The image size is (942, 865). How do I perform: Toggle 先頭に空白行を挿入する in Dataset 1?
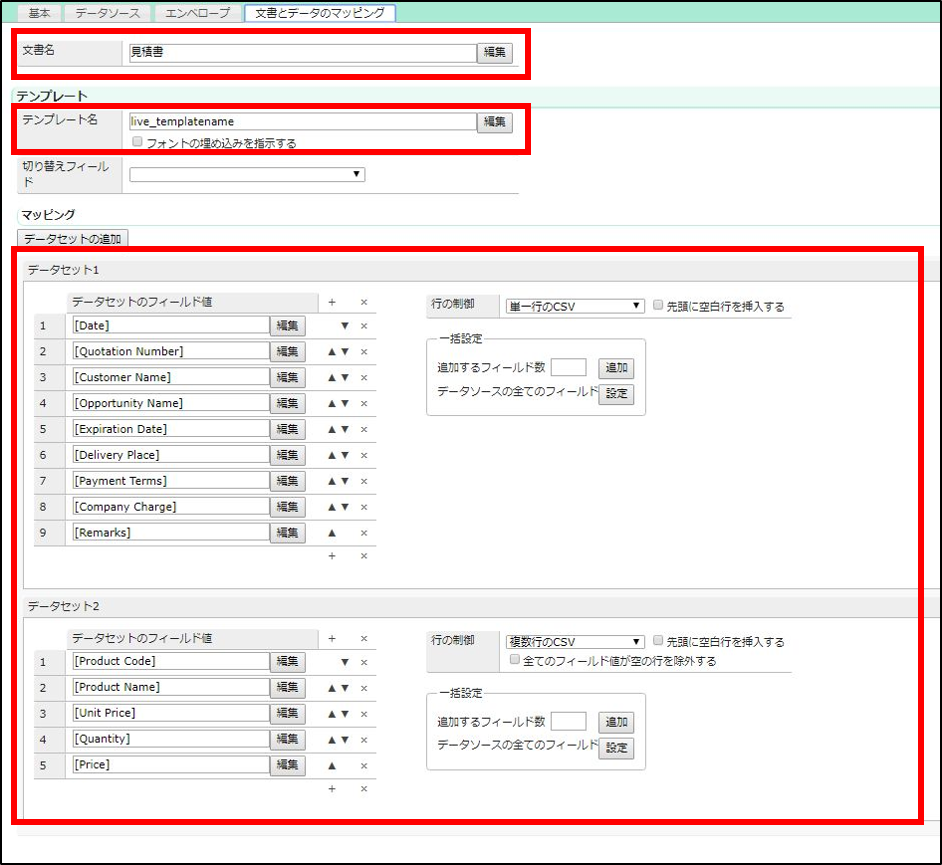[x=658, y=306]
